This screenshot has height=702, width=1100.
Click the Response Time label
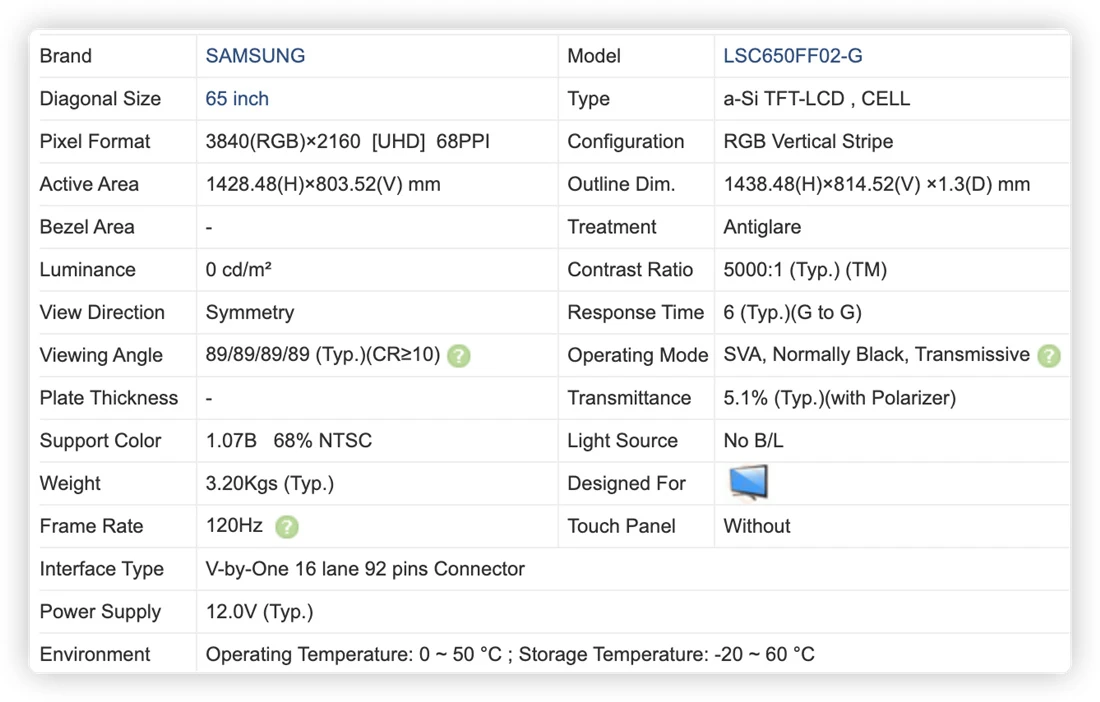[636, 313]
